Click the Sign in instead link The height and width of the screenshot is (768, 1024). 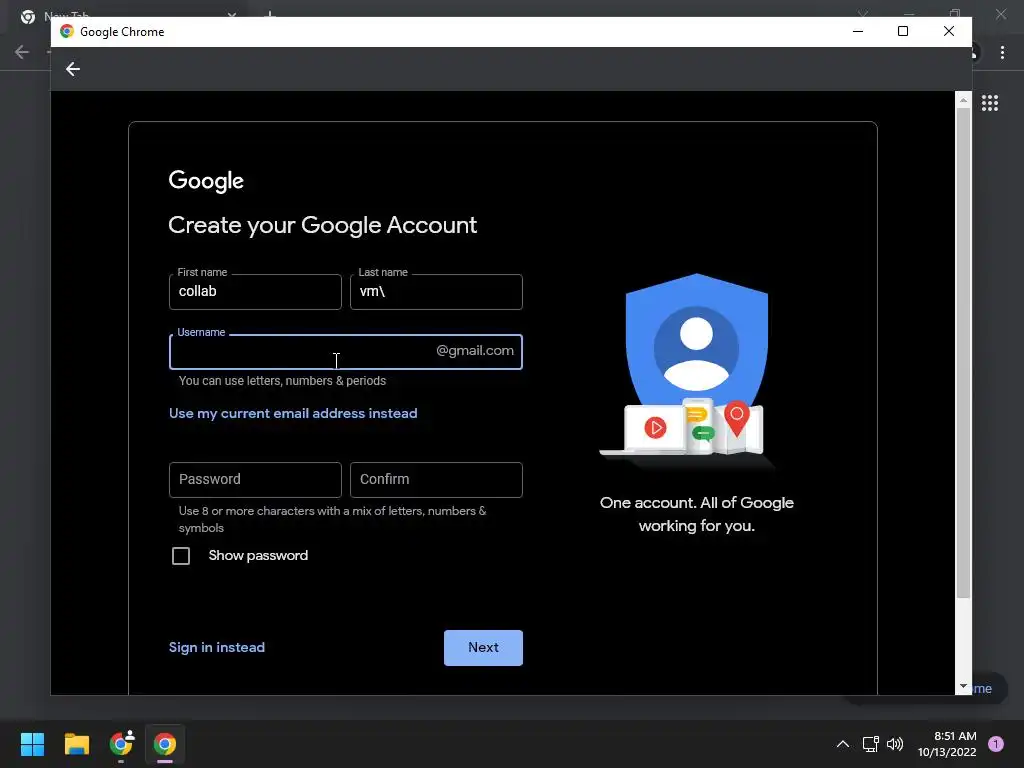(217, 647)
